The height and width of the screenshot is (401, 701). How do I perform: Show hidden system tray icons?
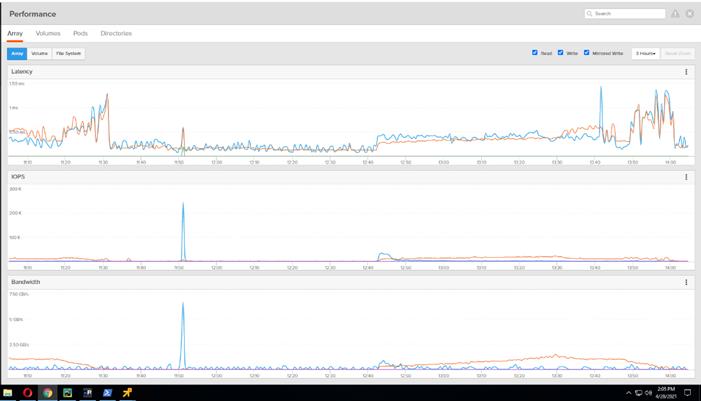coord(629,393)
